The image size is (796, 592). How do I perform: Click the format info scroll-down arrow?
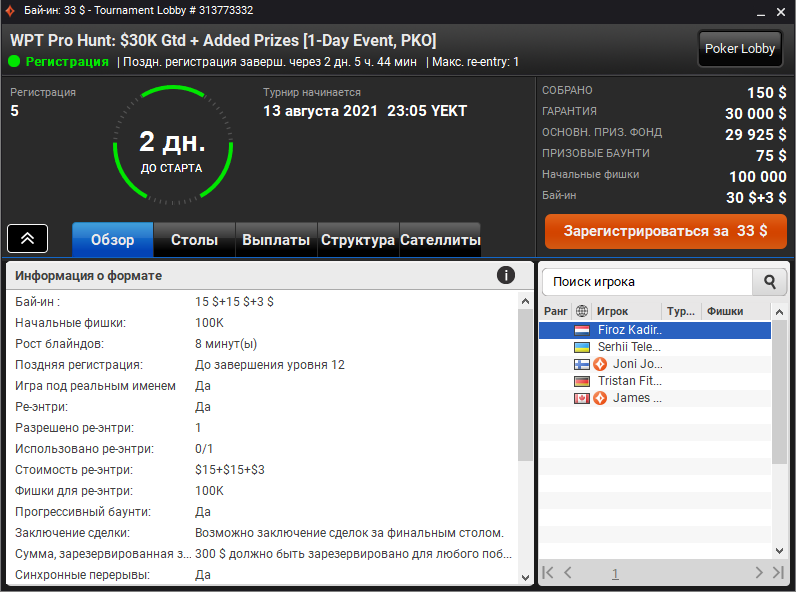coord(525,577)
